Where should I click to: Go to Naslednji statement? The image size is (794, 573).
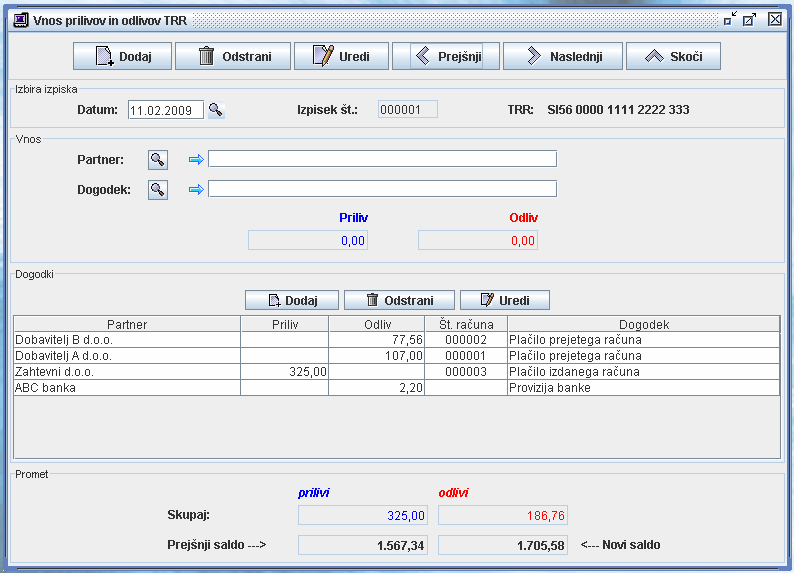pyautogui.click(x=562, y=56)
